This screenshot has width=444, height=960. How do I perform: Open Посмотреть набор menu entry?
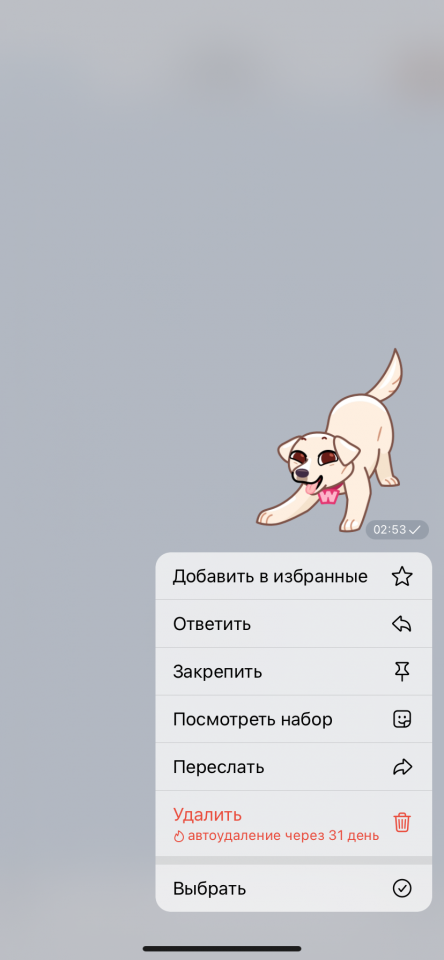click(294, 719)
